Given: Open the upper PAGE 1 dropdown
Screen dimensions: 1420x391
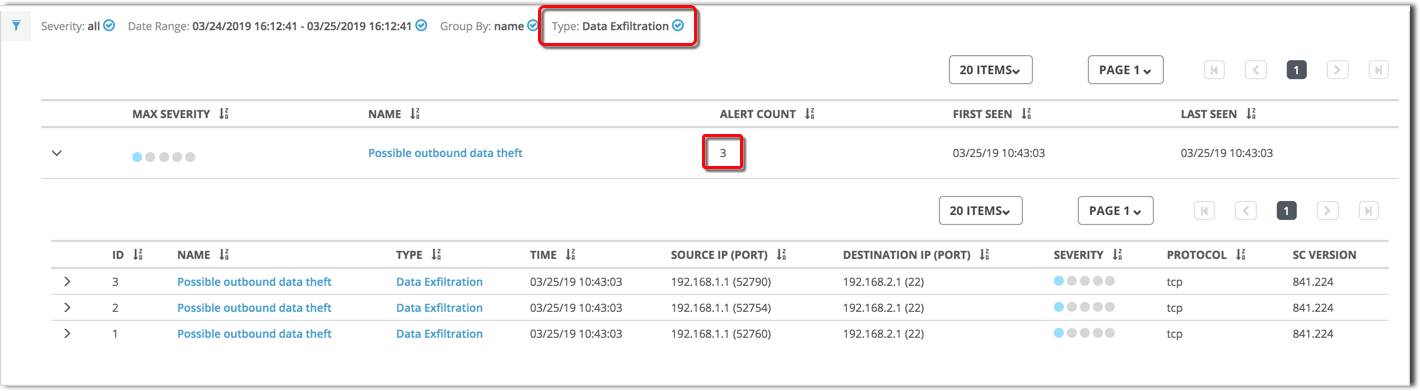Looking at the screenshot, I should pos(1125,70).
